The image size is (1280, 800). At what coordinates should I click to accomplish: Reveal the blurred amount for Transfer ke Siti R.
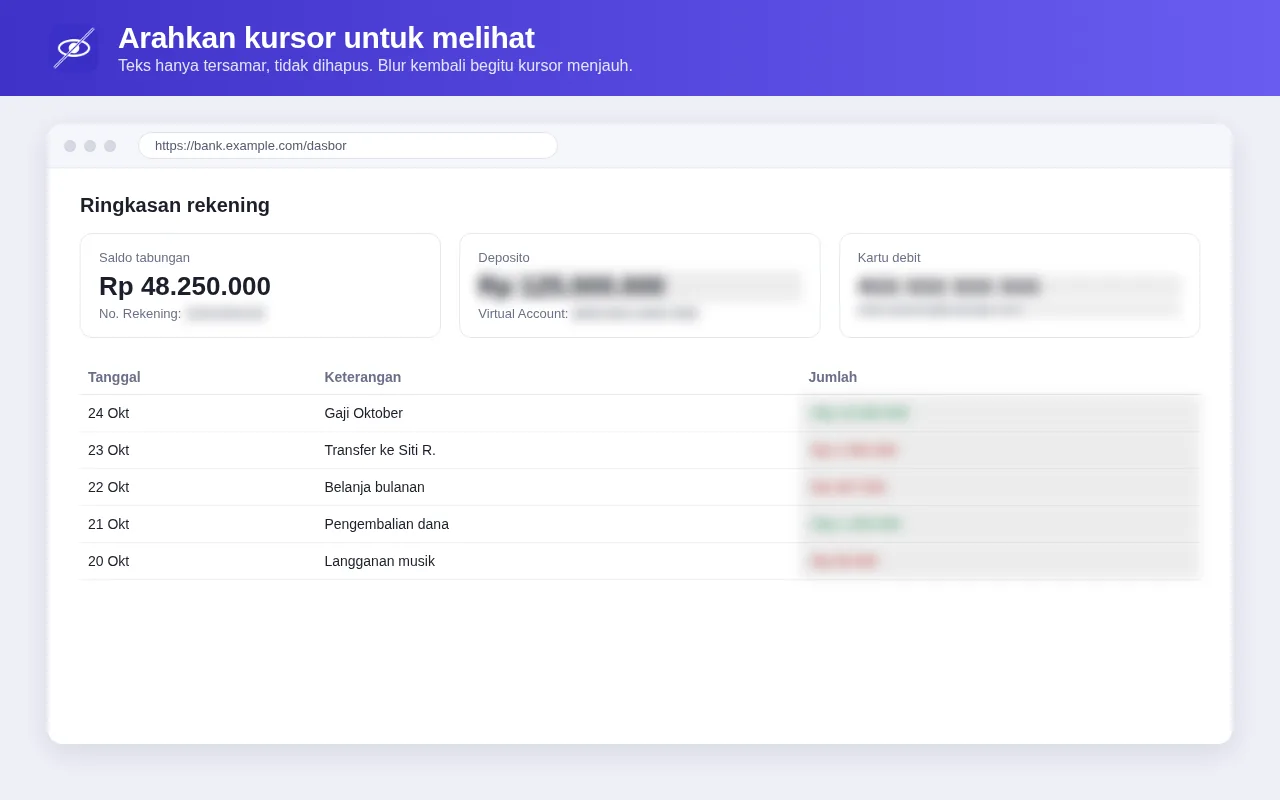[x=1000, y=450]
